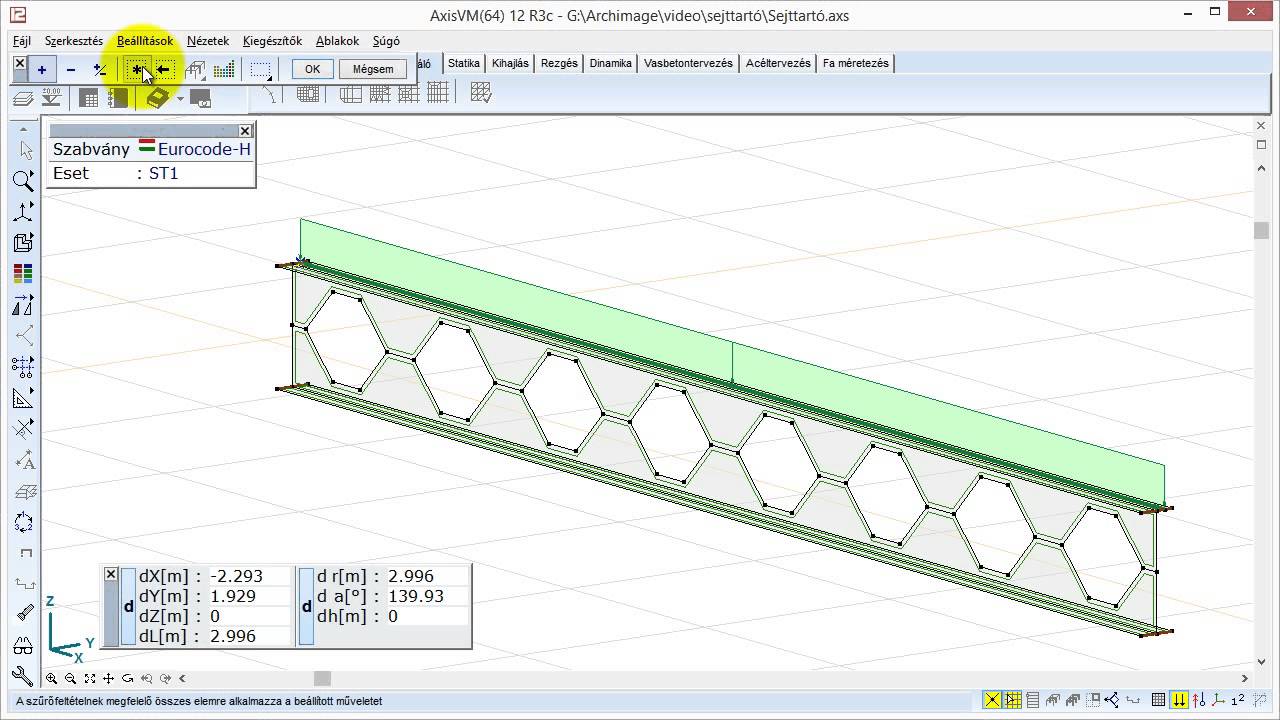Click the wrench options icon

[x=23, y=677]
